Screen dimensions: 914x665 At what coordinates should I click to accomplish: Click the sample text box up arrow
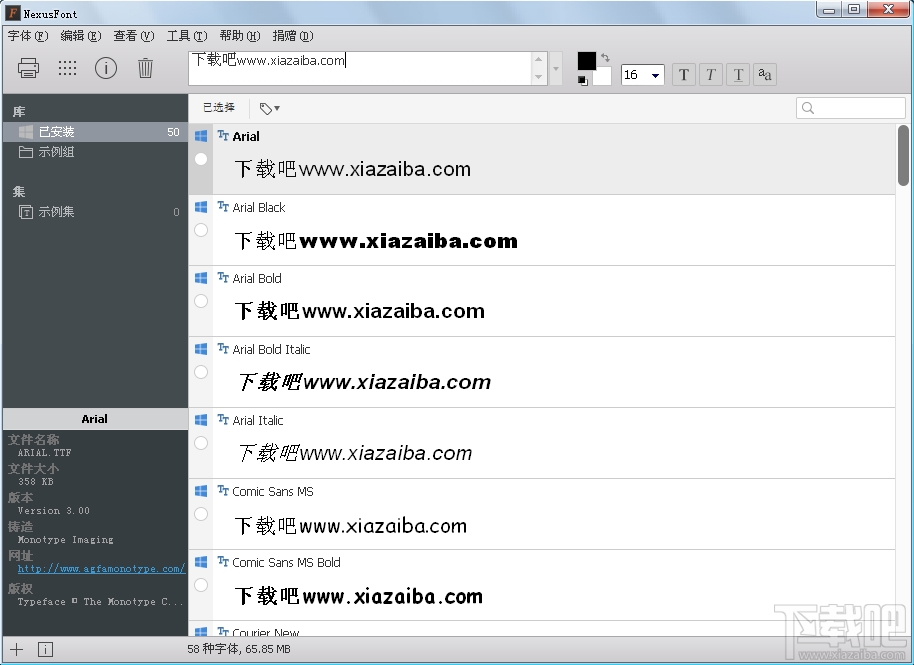539,59
